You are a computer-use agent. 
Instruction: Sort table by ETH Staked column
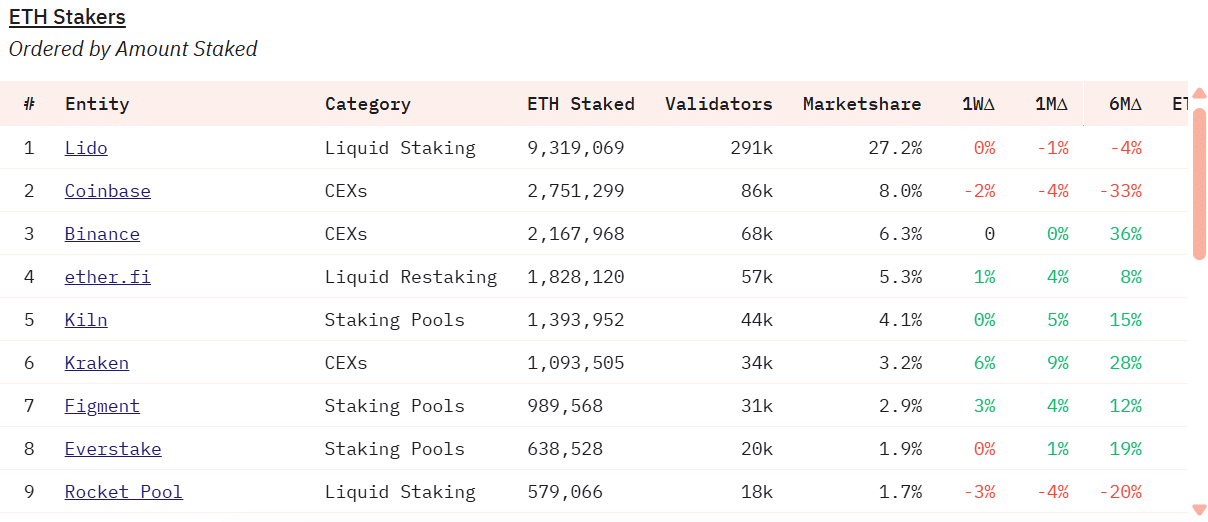580,104
